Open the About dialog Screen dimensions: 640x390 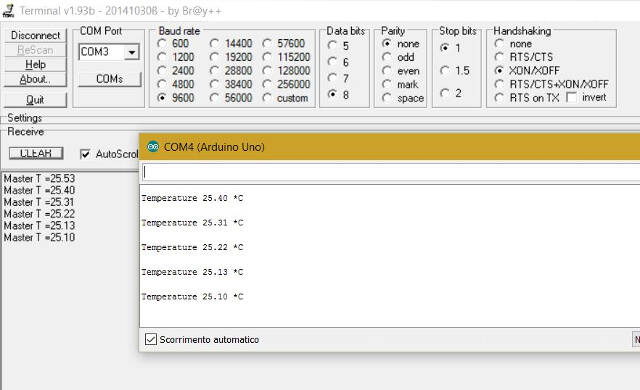click(x=35, y=79)
